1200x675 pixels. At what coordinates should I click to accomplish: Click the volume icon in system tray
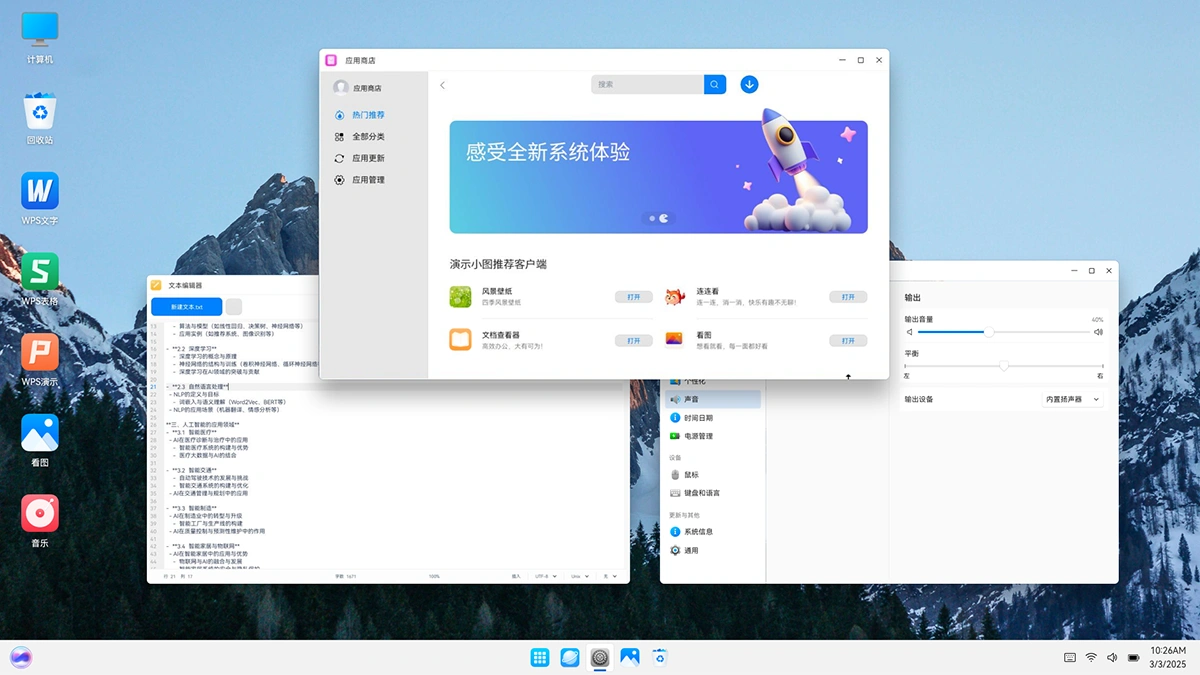coord(1112,657)
